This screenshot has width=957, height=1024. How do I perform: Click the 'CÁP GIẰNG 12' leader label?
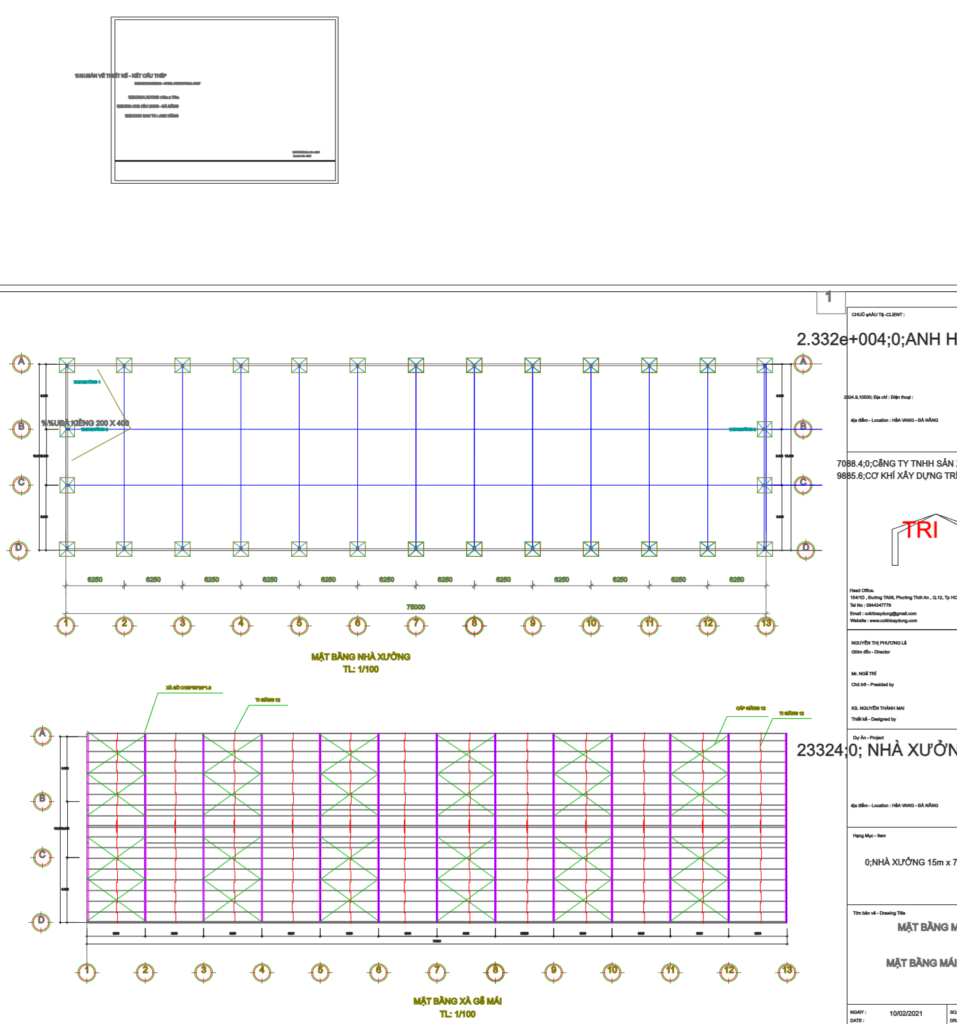(x=751, y=708)
